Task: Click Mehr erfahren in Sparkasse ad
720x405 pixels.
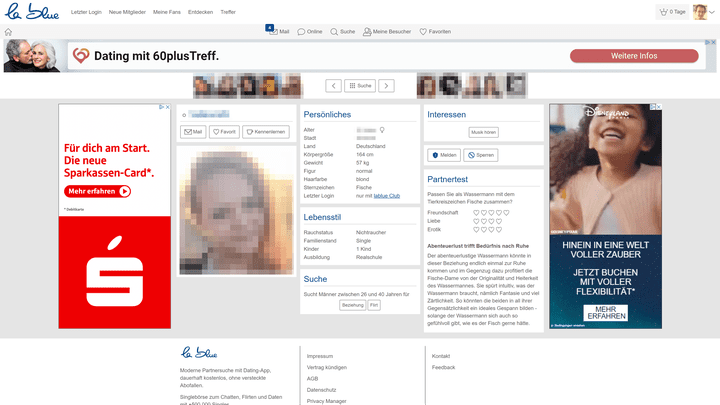Action: (x=97, y=191)
